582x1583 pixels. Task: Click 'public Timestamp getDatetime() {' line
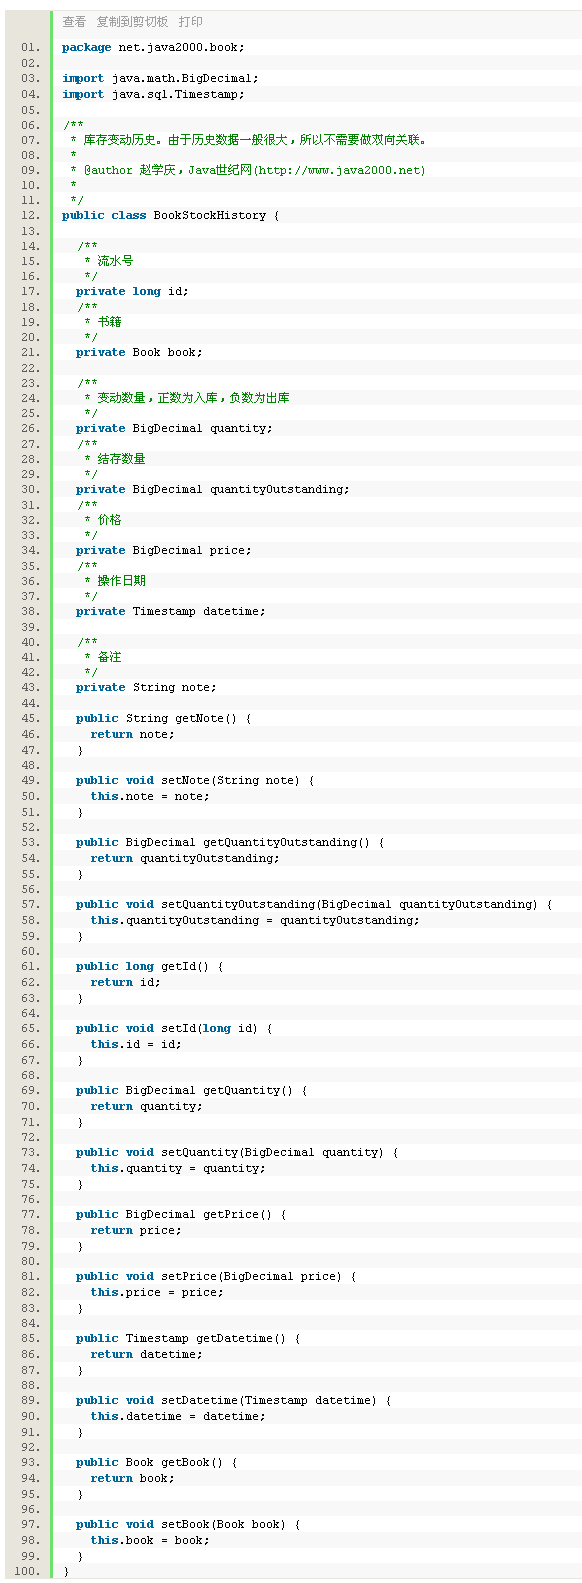click(x=188, y=1338)
